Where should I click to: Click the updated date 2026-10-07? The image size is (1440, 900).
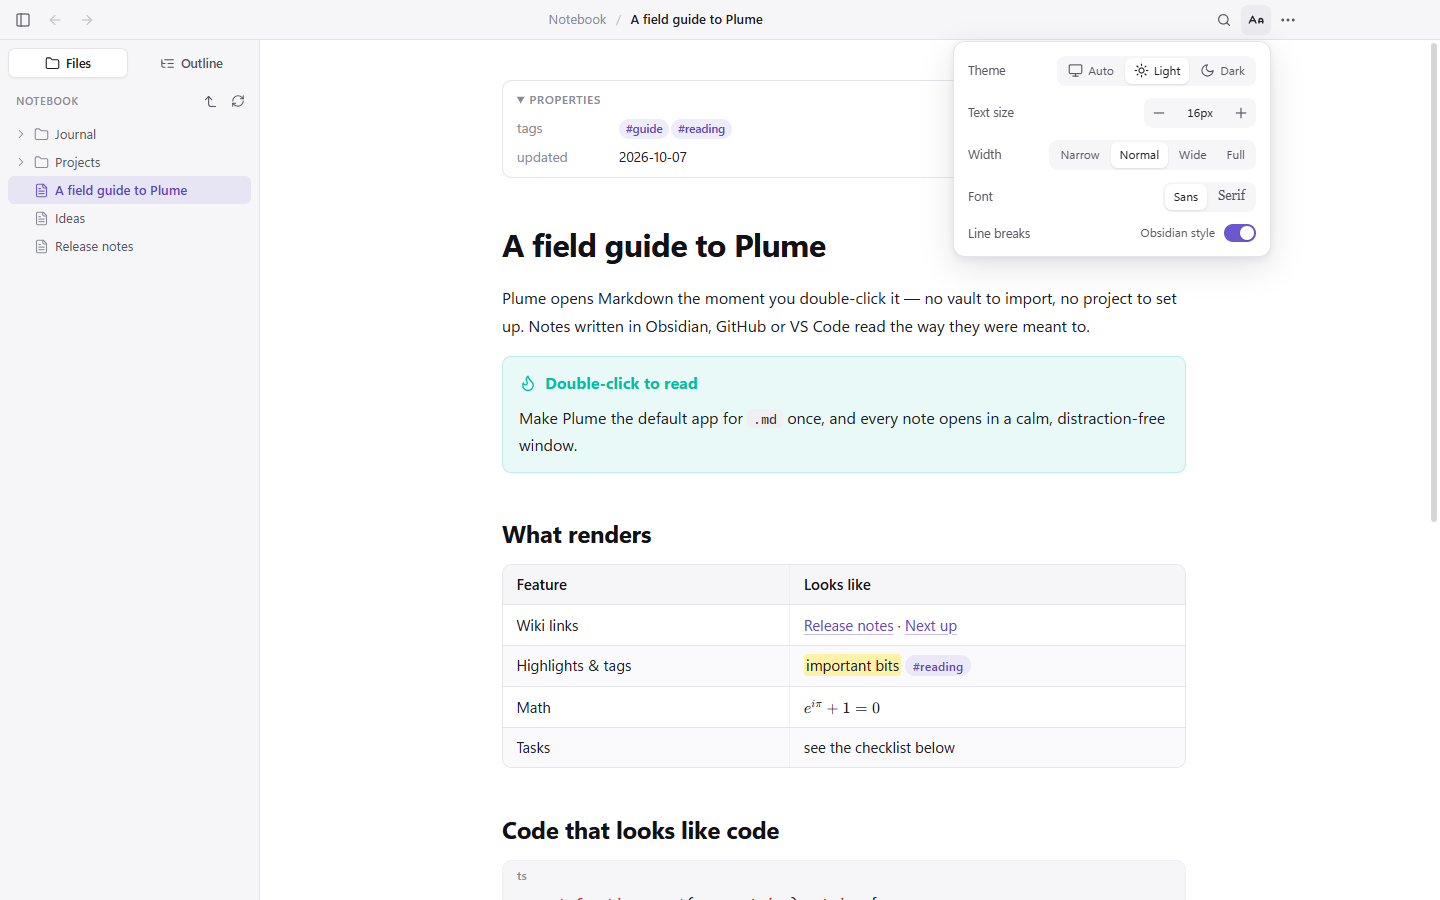coord(653,157)
